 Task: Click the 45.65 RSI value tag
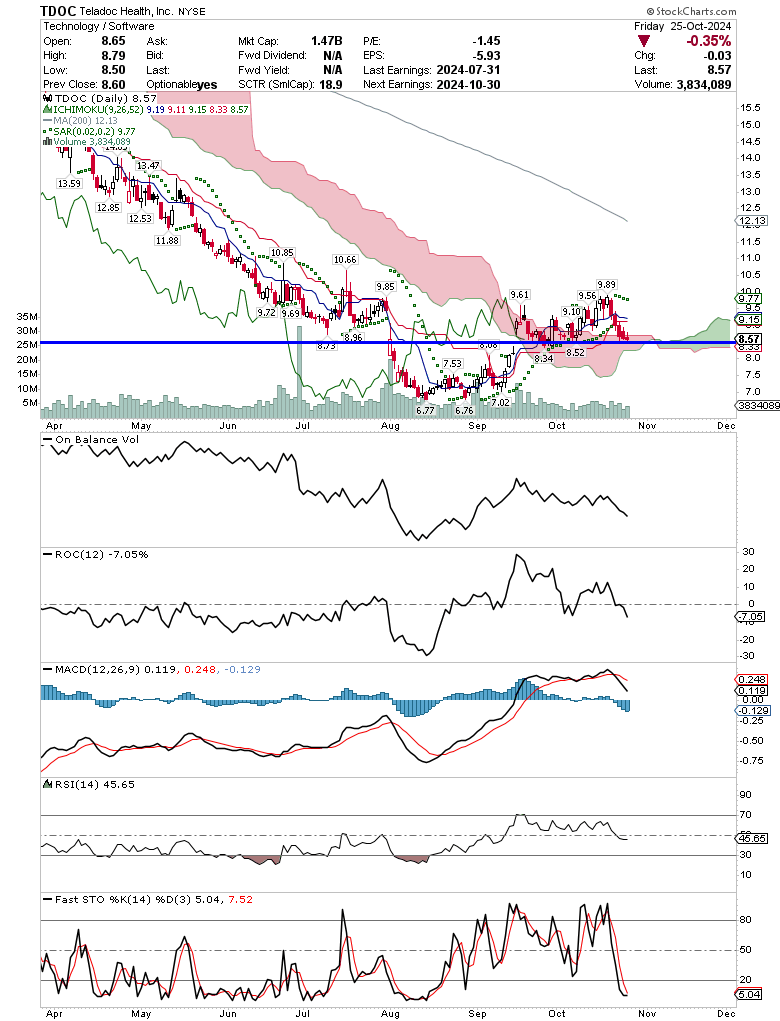[x=751, y=839]
